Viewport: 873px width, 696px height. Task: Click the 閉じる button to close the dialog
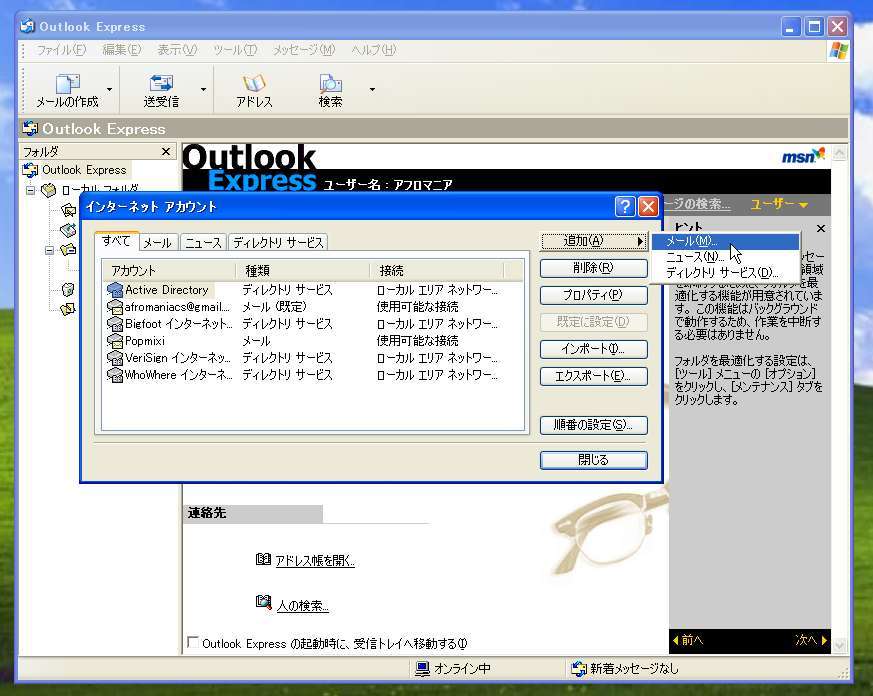pos(594,460)
